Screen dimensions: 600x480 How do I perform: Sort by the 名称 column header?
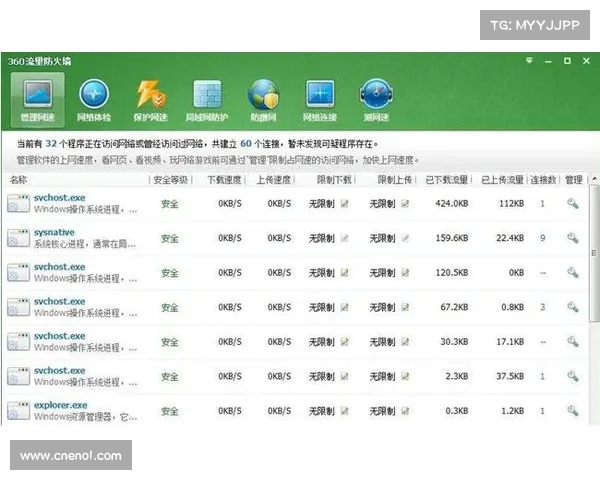click(18, 180)
